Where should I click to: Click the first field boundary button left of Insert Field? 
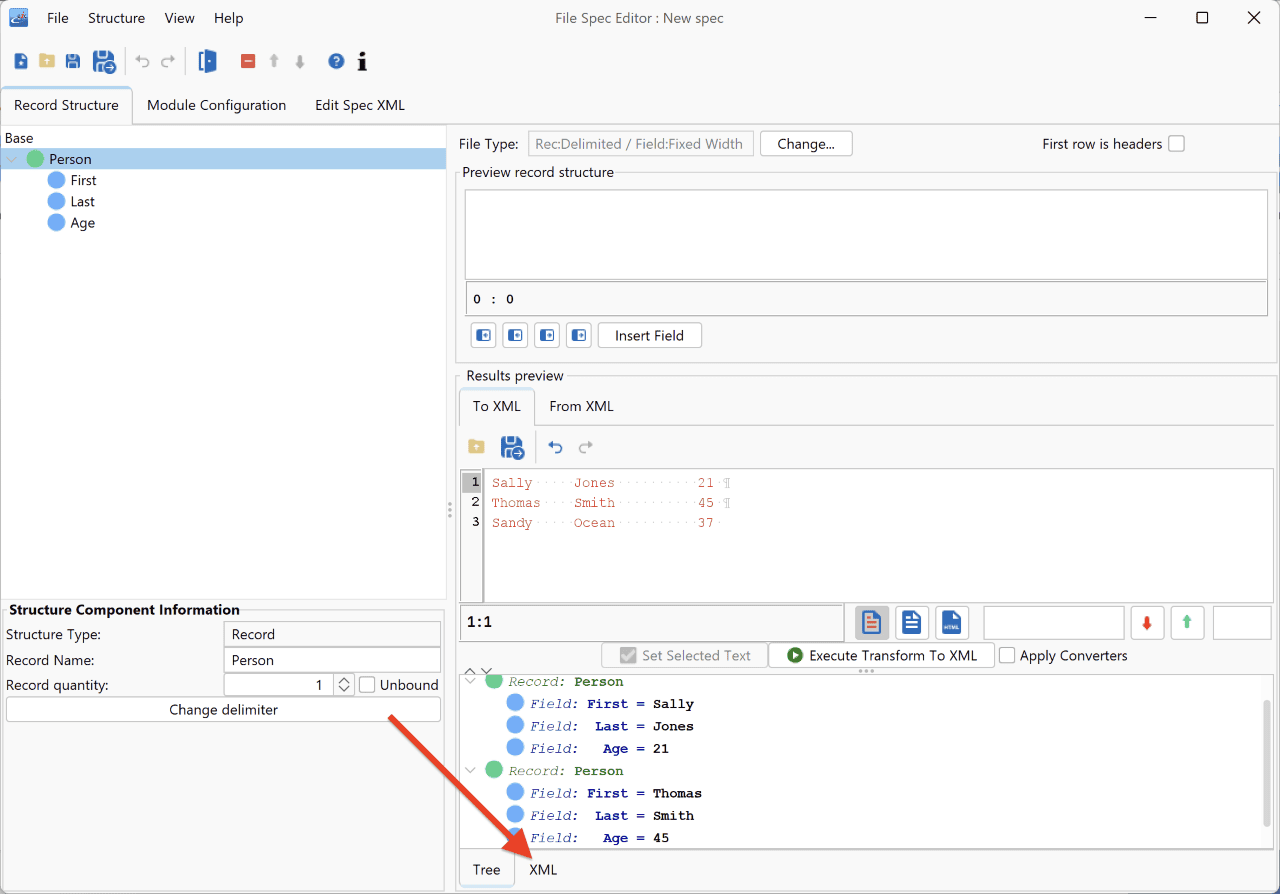[483, 336]
